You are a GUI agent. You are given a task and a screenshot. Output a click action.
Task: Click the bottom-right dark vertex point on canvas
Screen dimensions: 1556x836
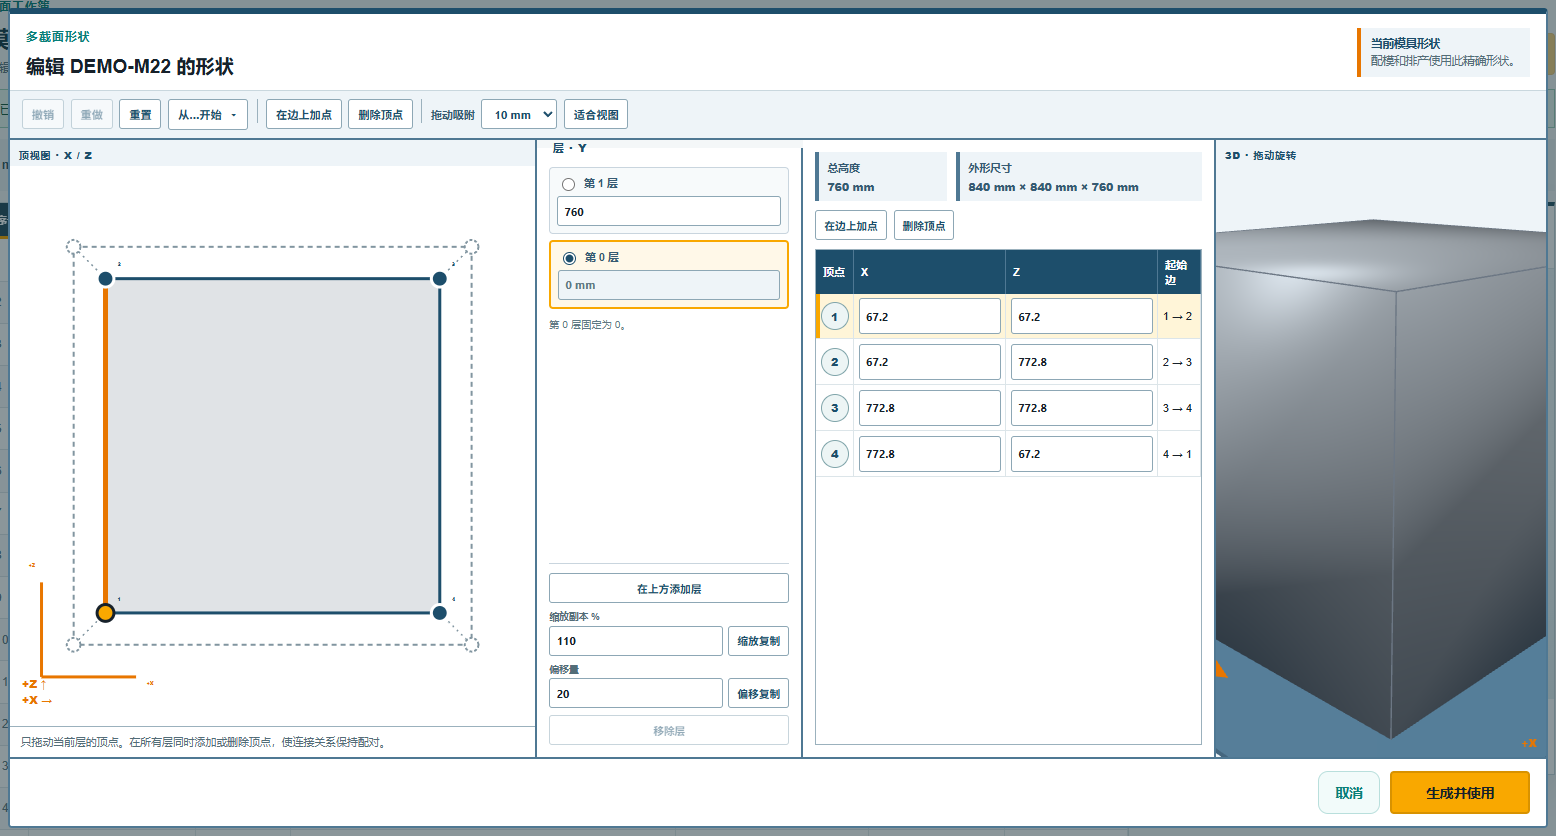click(x=439, y=613)
